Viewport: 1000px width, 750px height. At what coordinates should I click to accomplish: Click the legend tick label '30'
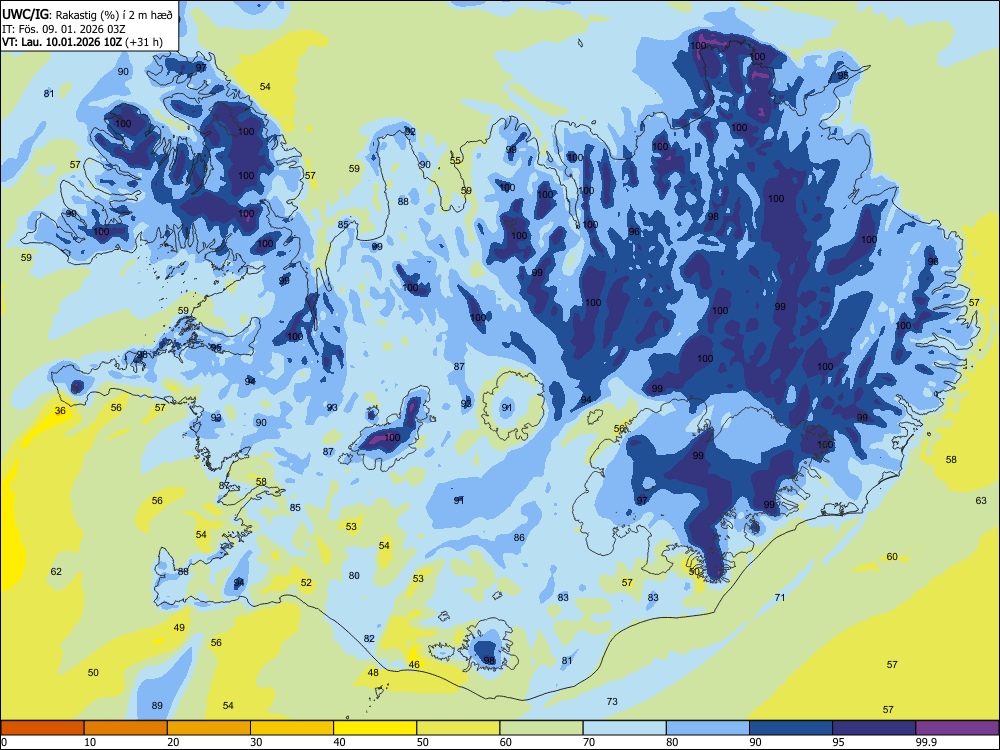256,742
